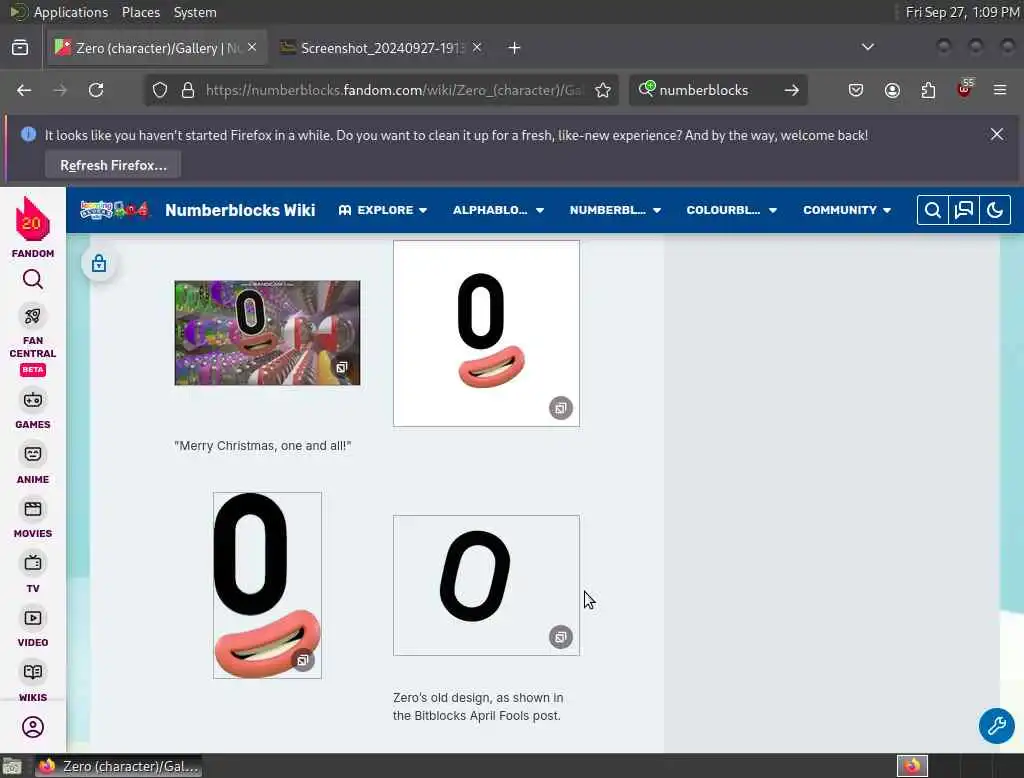This screenshot has height=778, width=1024.
Task: Open Games section in Fandom sidebar
Action: click(33, 410)
